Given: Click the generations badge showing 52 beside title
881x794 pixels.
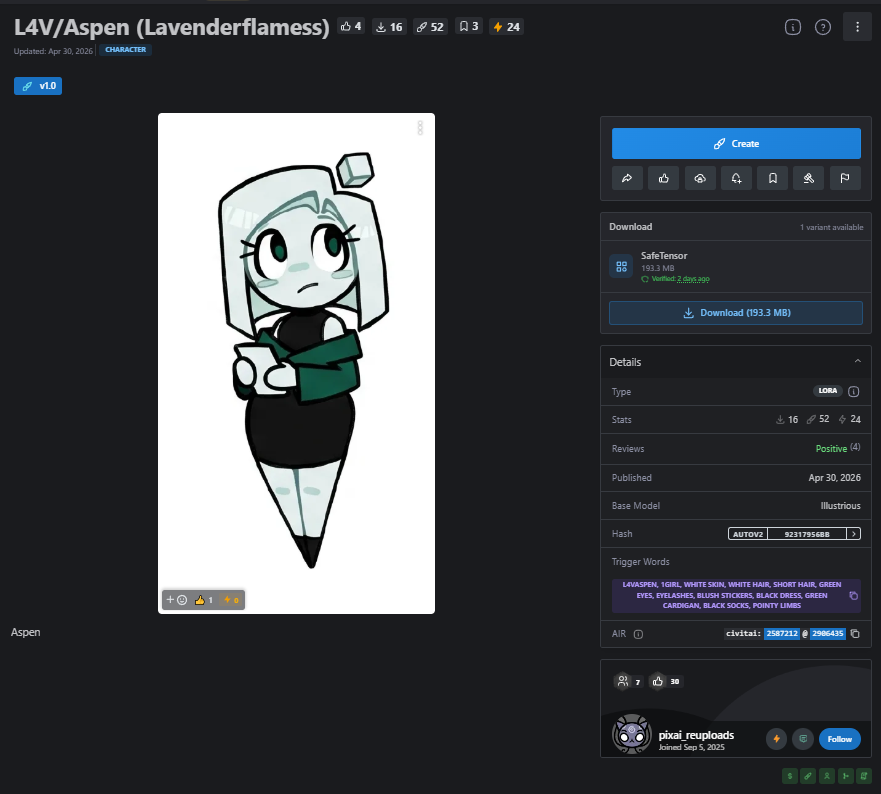Looking at the screenshot, I should point(430,26).
